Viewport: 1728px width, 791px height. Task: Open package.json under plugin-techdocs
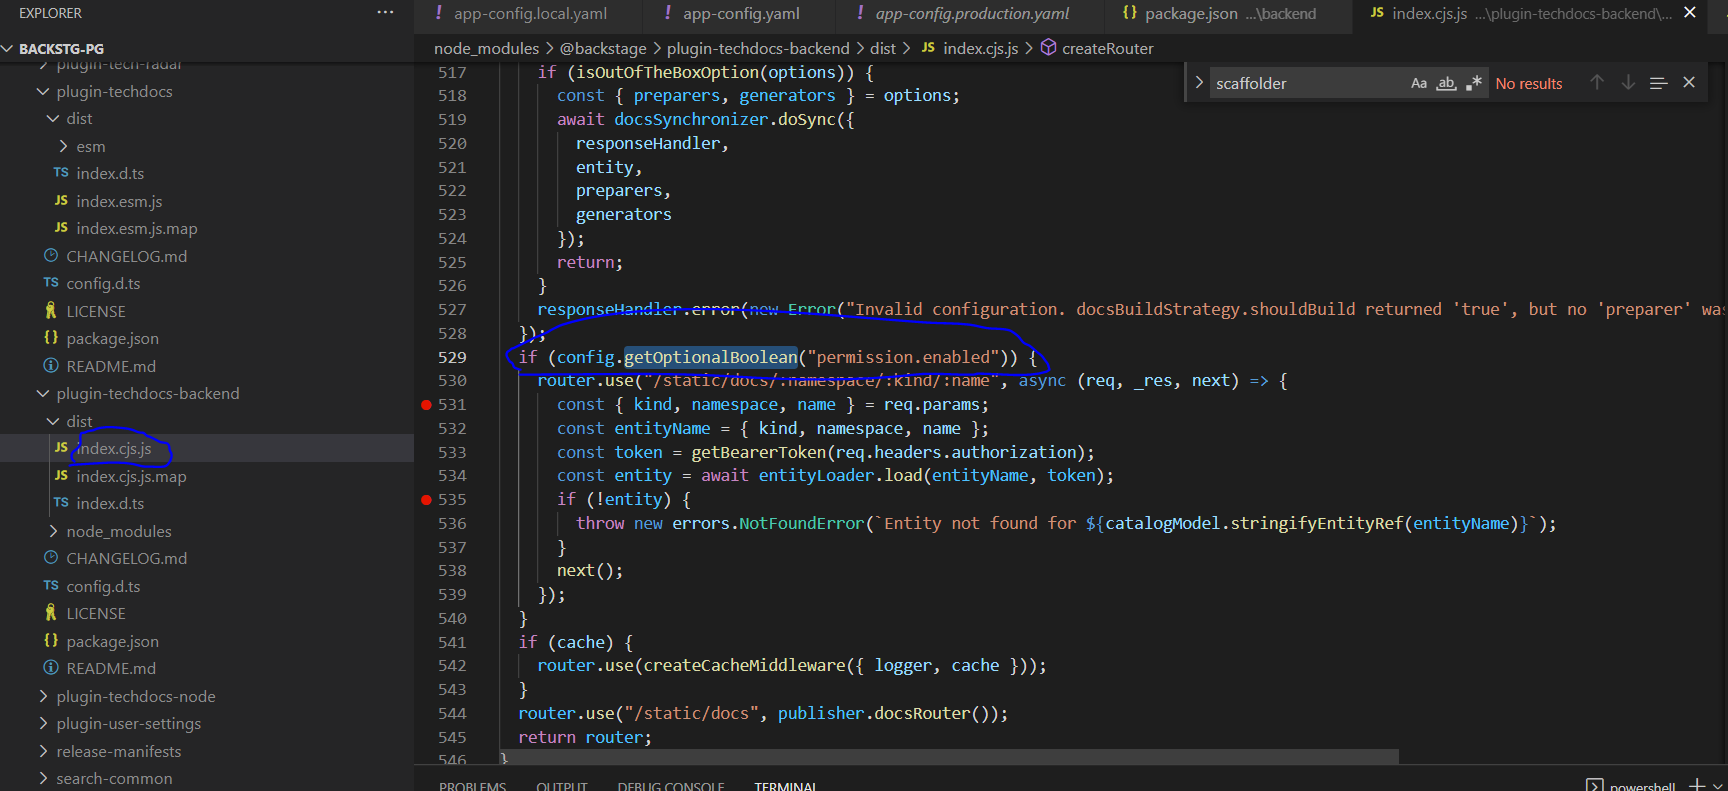(x=112, y=338)
